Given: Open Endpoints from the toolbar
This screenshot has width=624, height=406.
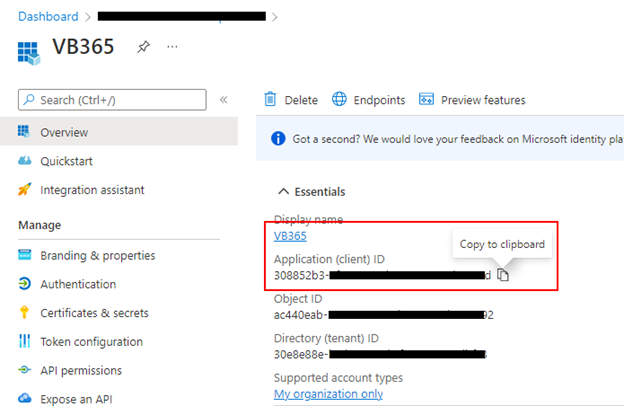Looking at the screenshot, I should click(x=379, y=100).
